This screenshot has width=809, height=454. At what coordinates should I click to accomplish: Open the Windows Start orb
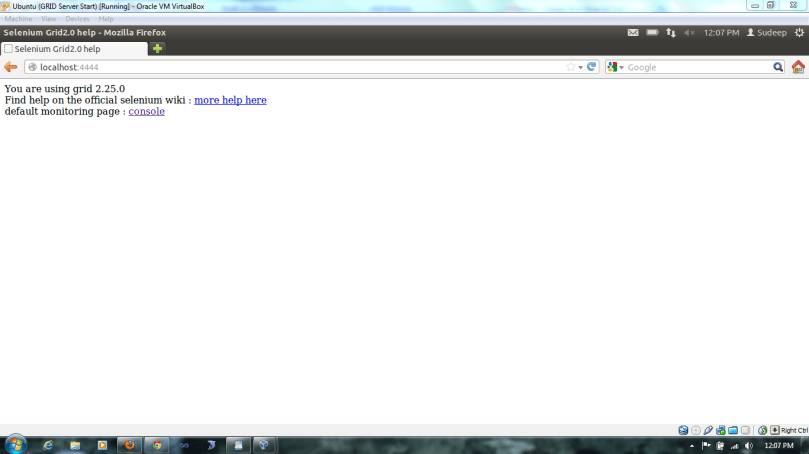(x=15, y=444)
